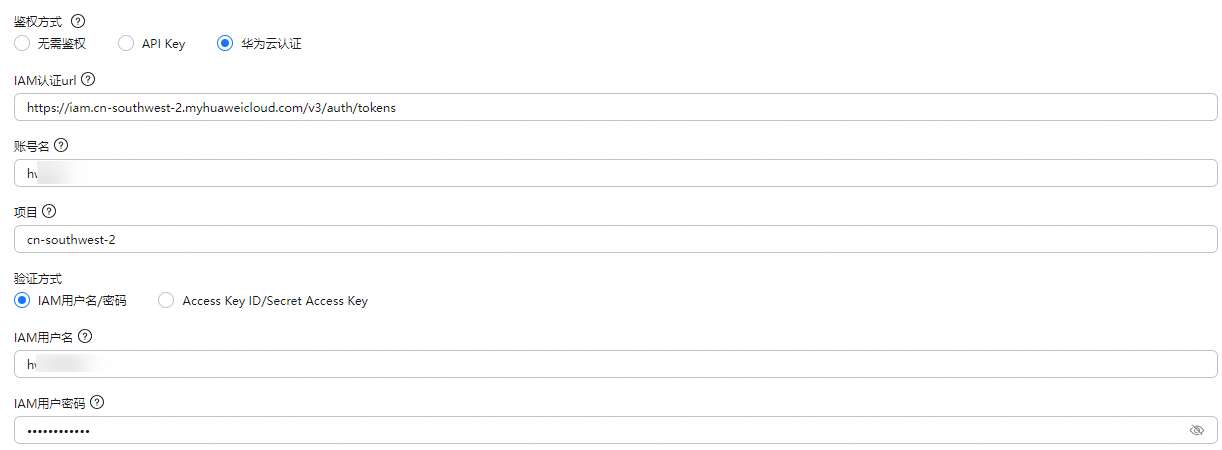The width and height of the screenshot is (1222, 450).
Task: Focus the IAM用户名 input box
Action: coord(616,364)
